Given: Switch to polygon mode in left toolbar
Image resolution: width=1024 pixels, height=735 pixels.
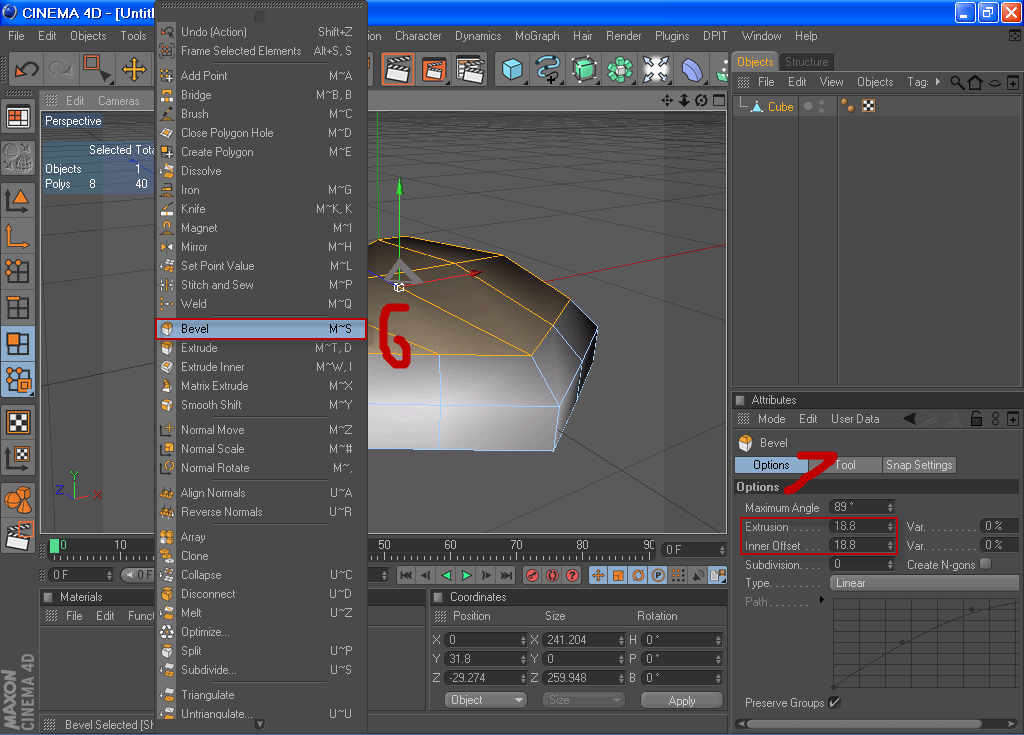Looking at the screenshot, I should tap(18, 343).
